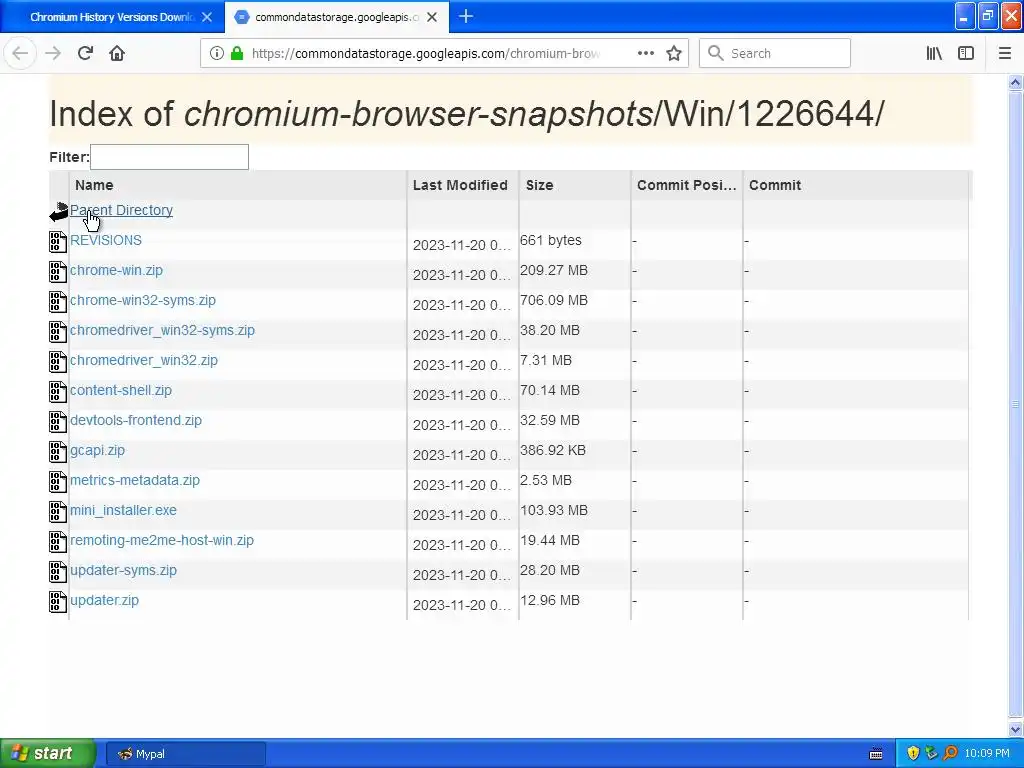The image size is (1024, 768).
Task: Sort by Last Modified column header
Action: pos(463,185)
